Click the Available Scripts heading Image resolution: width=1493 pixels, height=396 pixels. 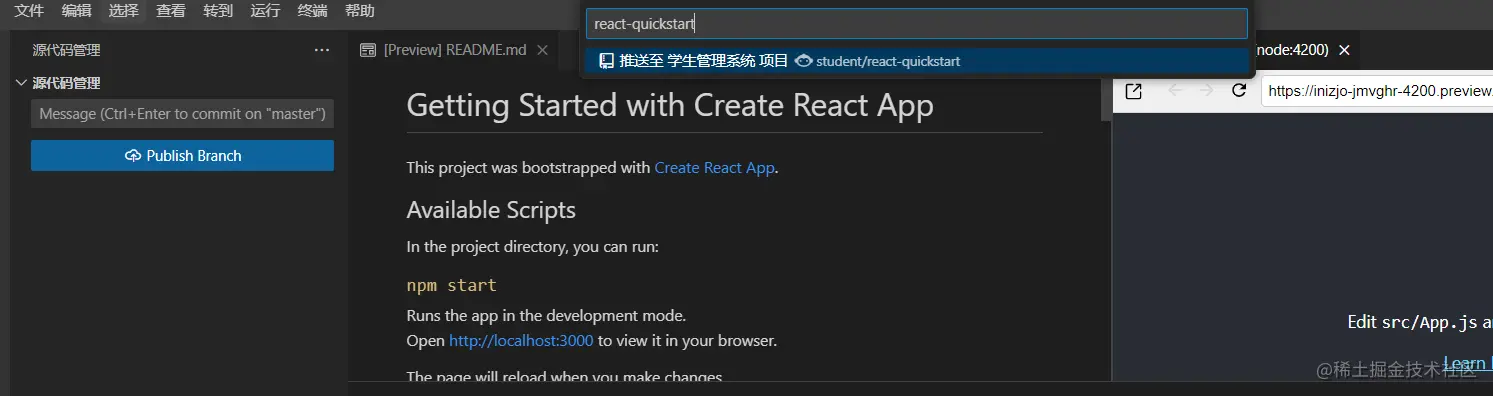pyautogui.click(x=491, y=210)
